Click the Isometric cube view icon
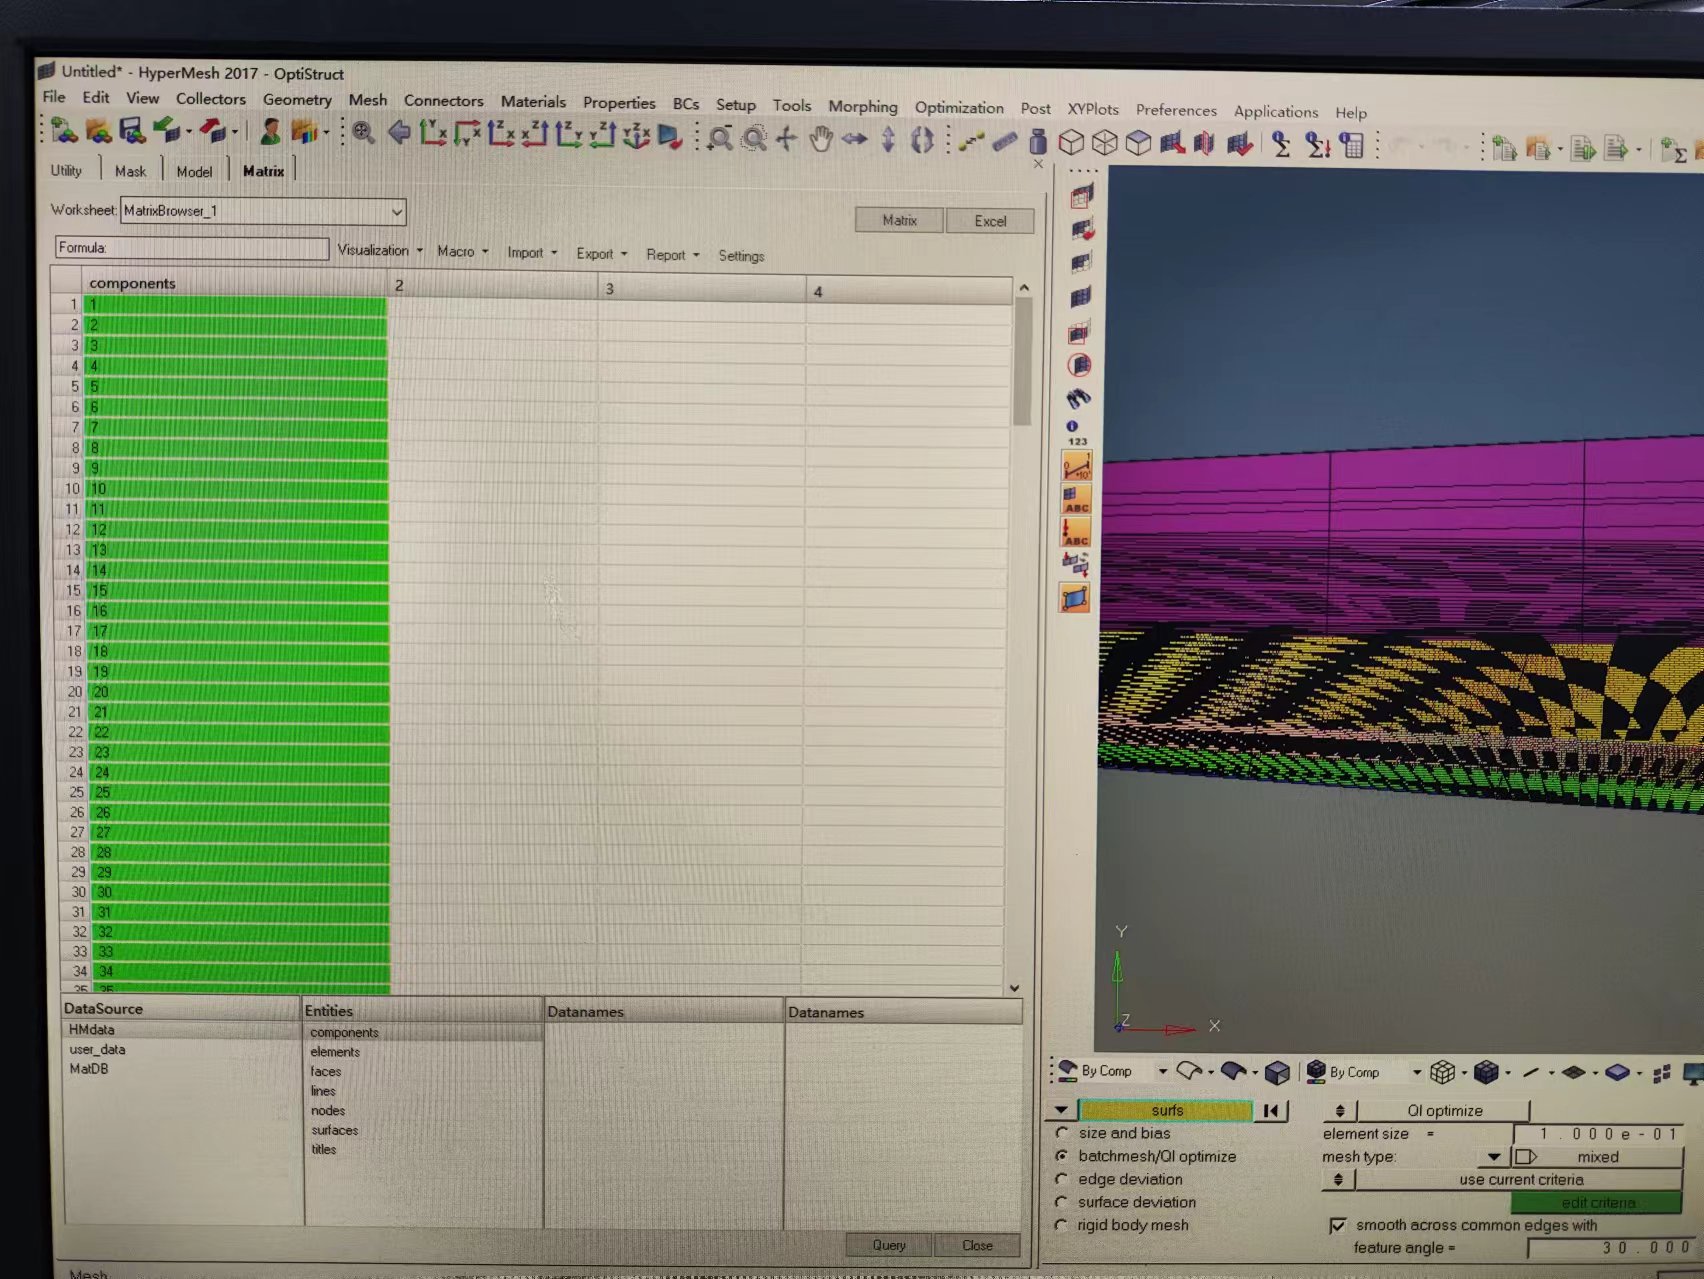Viewport: 1704px width, 1279px height. [x=1071, y=143]
